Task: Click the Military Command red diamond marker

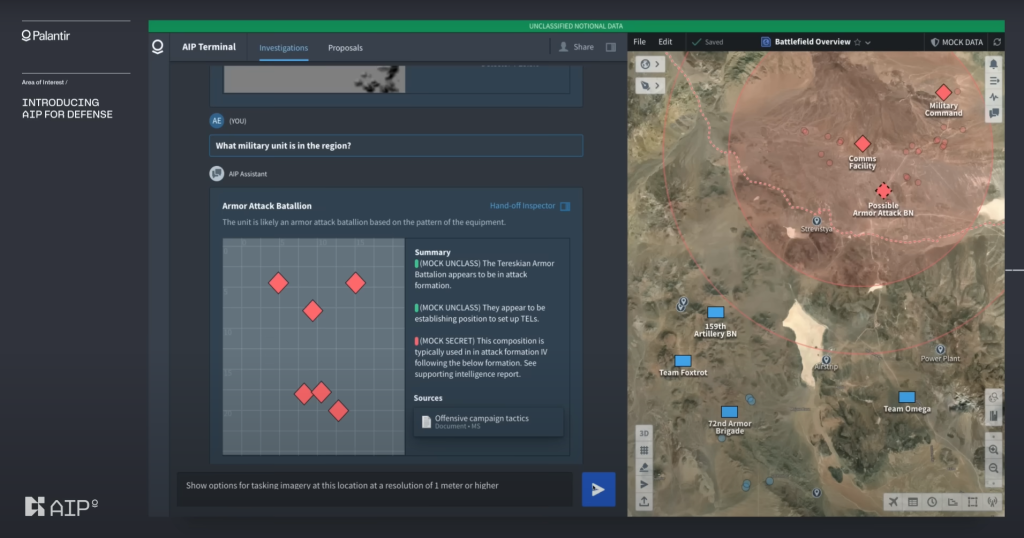Action: click(943, 92)
